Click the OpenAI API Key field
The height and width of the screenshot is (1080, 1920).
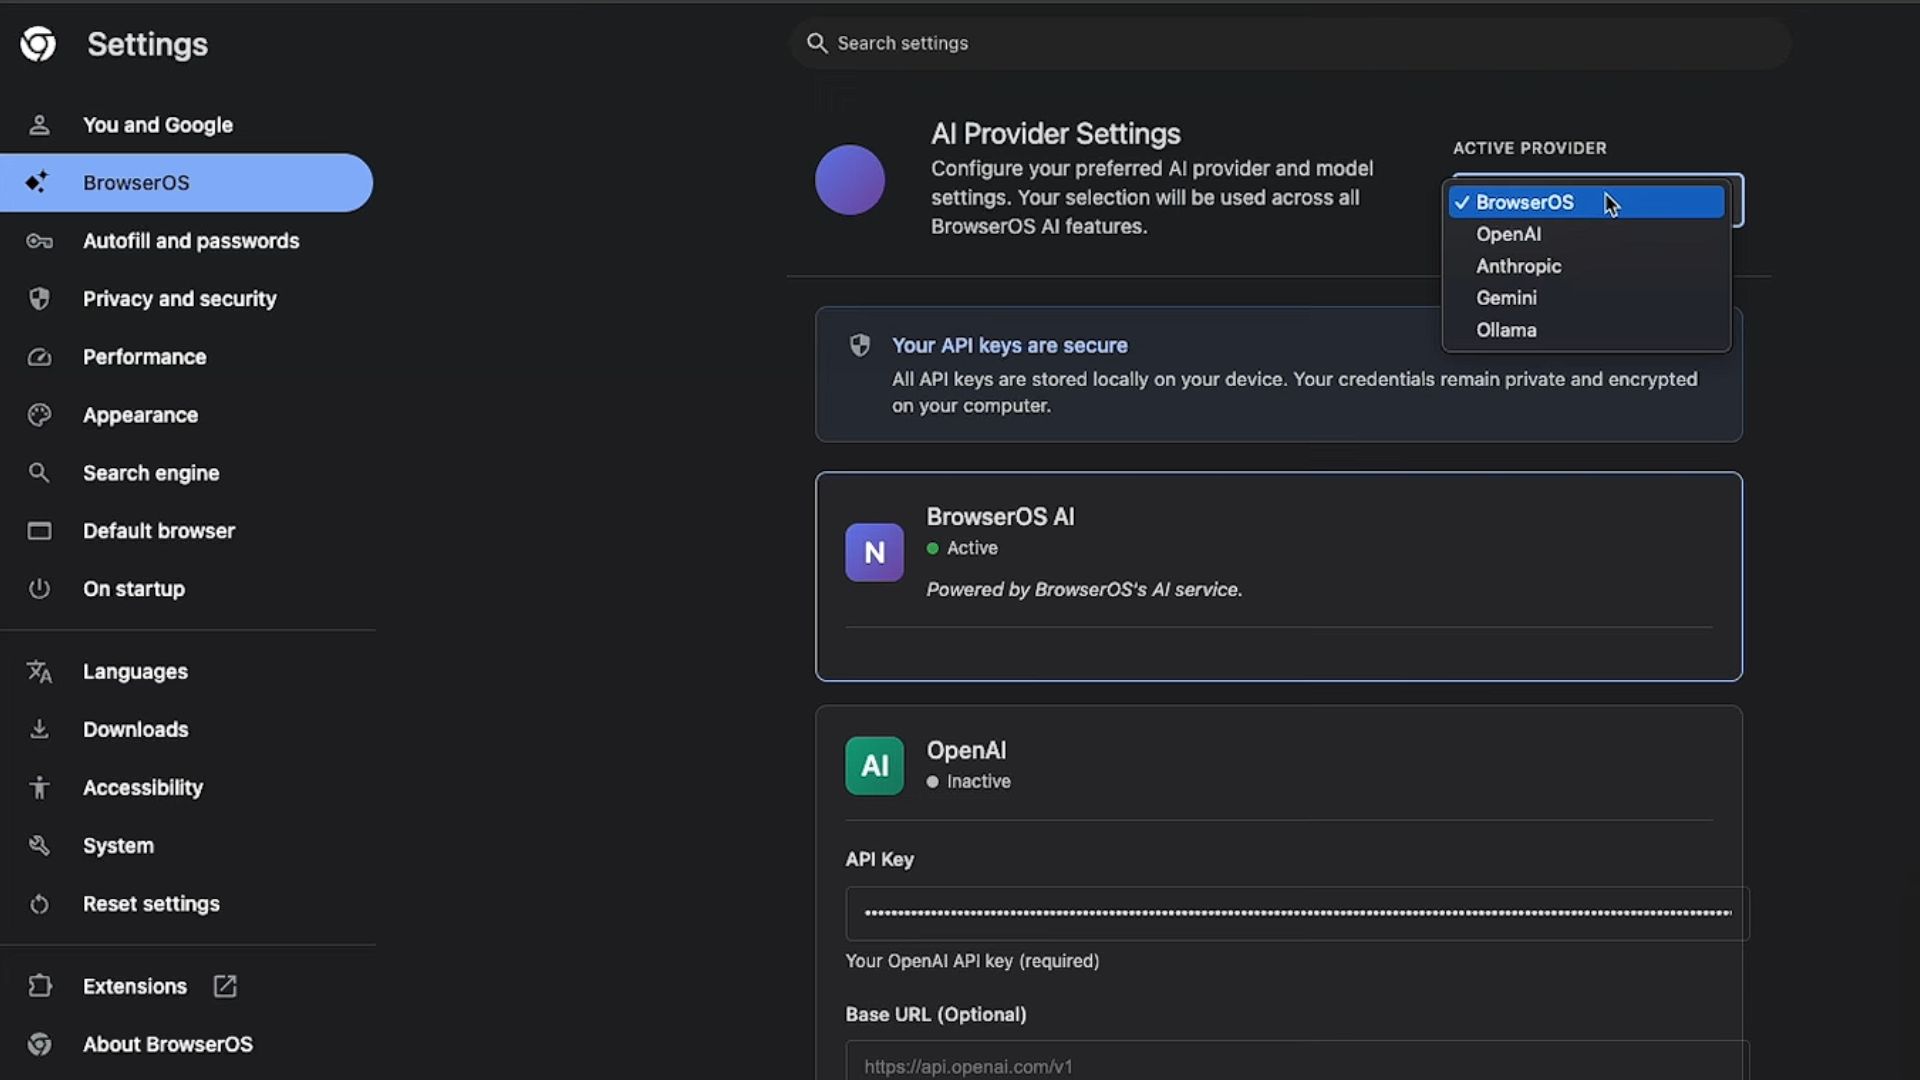coord(1296,913)
